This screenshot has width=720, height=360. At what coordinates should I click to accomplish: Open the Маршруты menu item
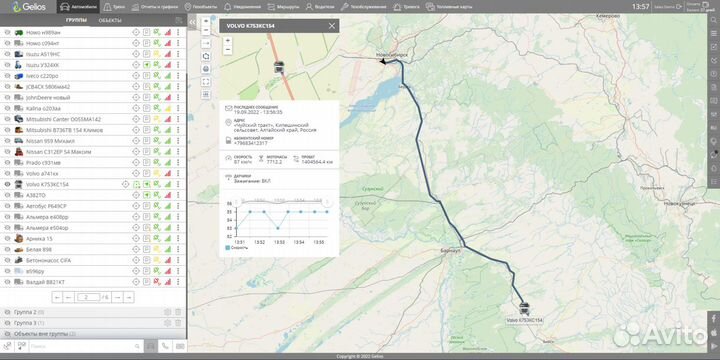point(283,7)
